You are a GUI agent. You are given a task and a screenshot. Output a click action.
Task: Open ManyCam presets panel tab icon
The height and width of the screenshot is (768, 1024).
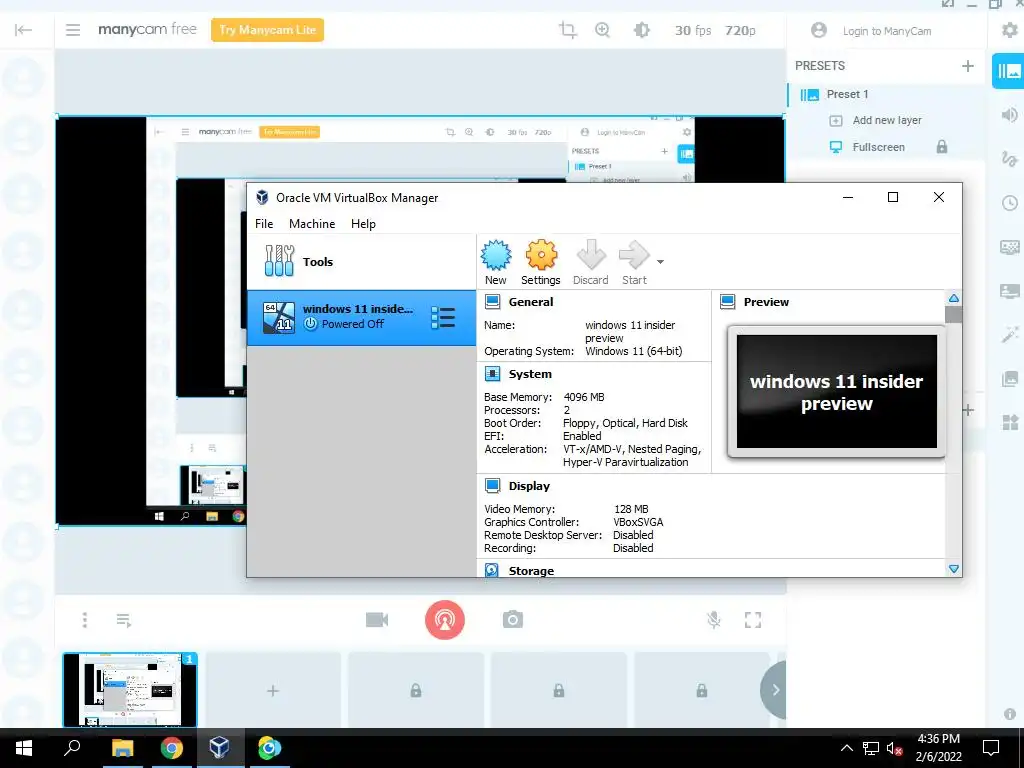(1008, 71)
